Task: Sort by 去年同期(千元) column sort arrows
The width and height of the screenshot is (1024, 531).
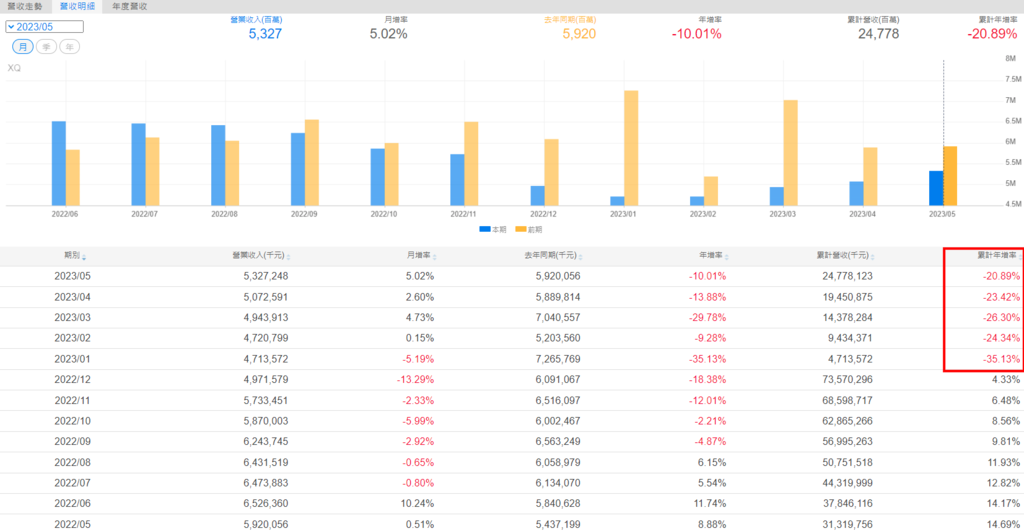Action: click(x=581, y=257)
